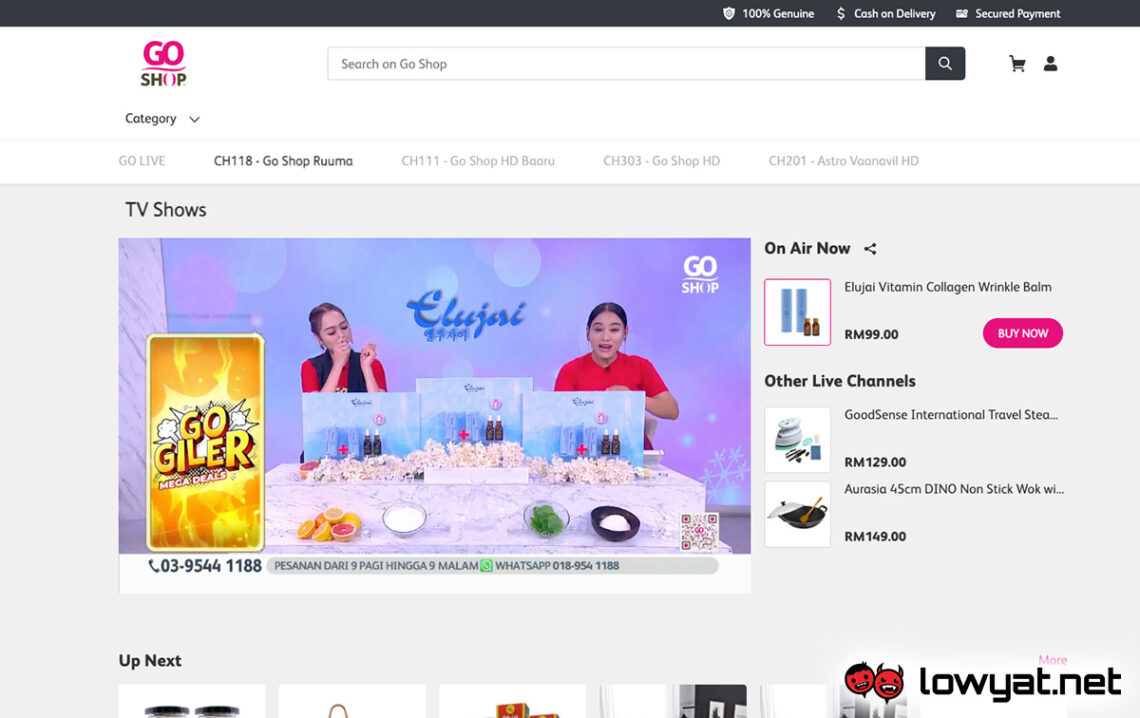Click the Go Shop logo
This screenshot has height=718, width=1140.
163,62
